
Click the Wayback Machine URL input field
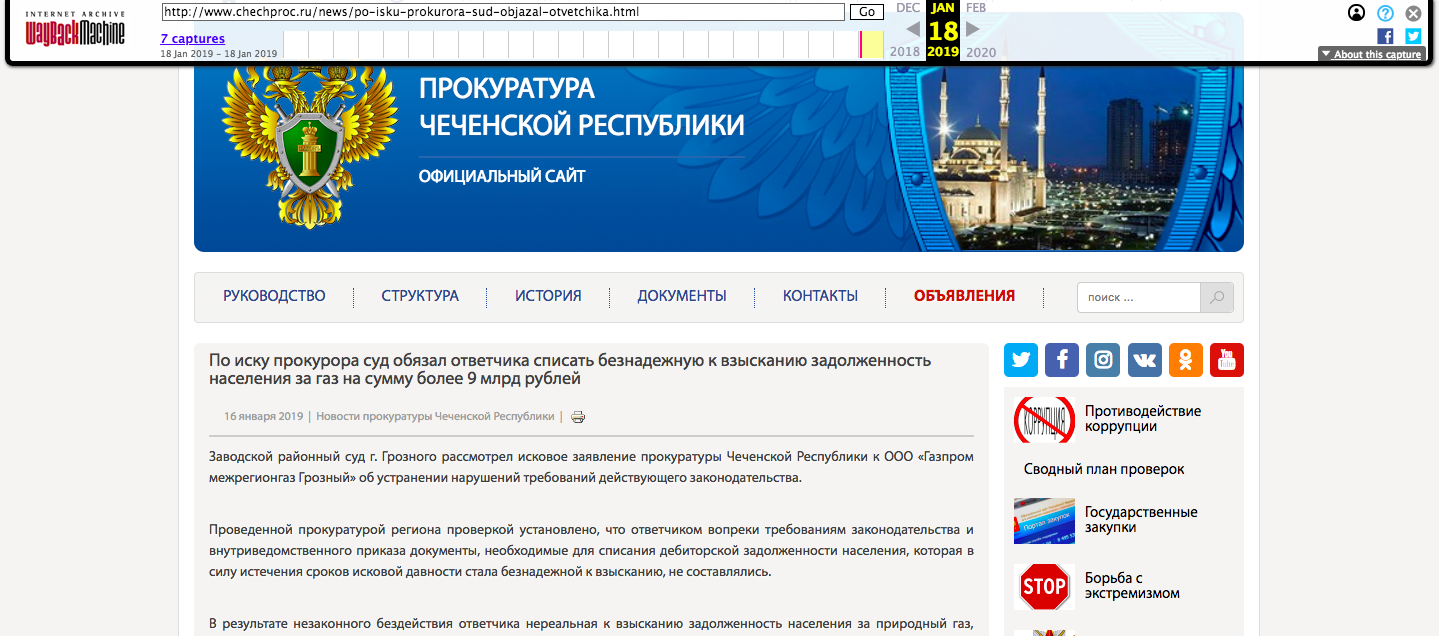pos(503,12)
